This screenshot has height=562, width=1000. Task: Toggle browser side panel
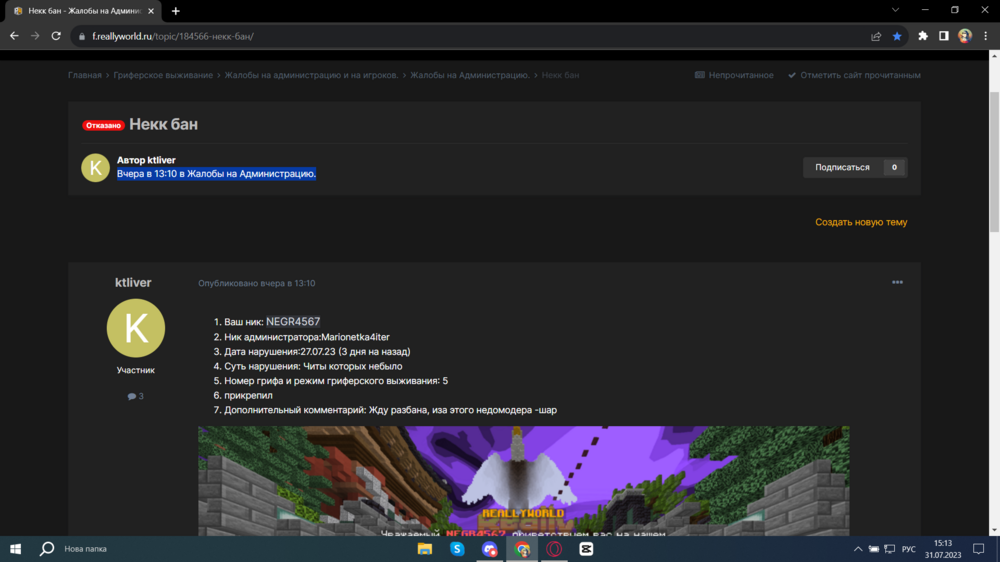point(944,36)
